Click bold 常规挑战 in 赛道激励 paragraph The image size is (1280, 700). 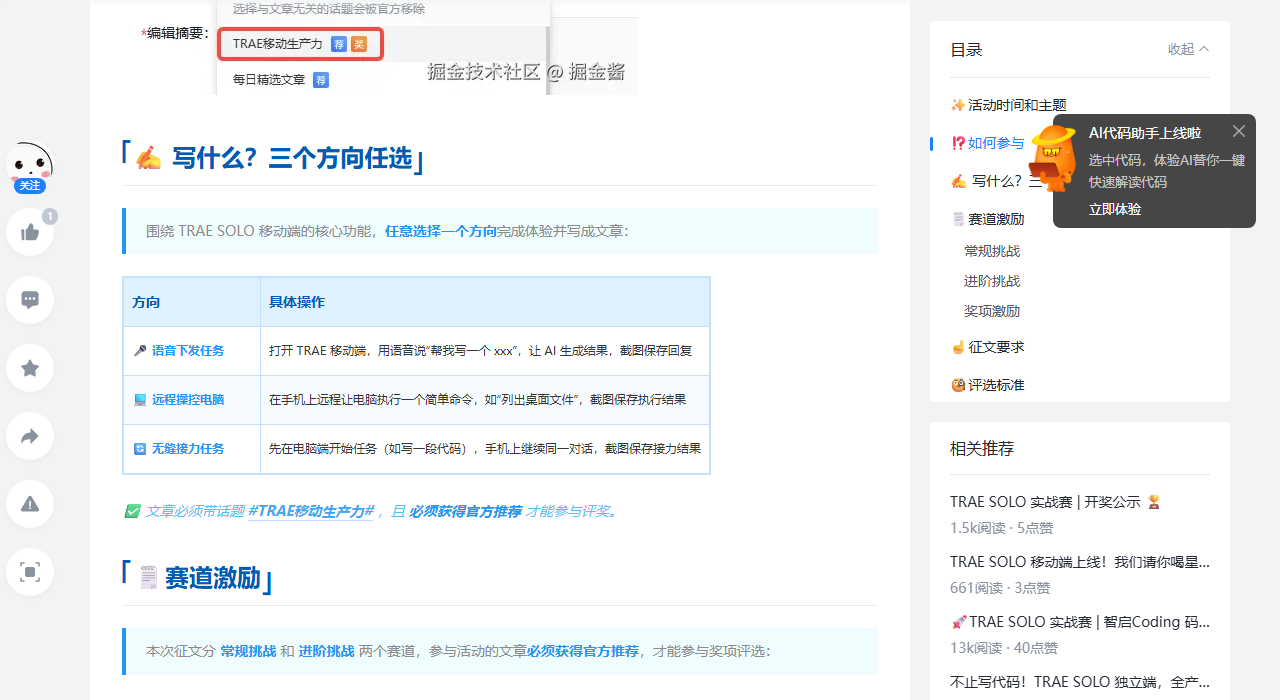coord(248,651)
